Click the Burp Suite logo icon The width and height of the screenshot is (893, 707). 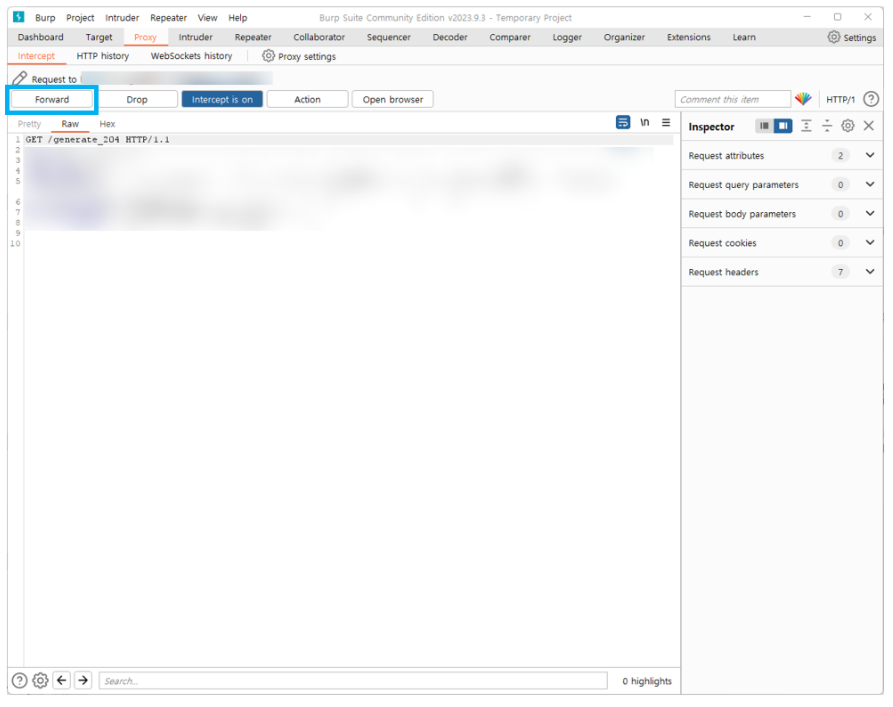(x=18, y=17)
